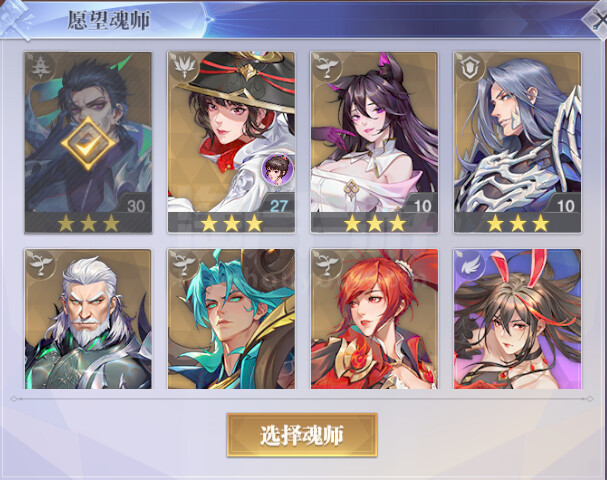Close the 愿望魂师 dialog

tap(597, 19)
